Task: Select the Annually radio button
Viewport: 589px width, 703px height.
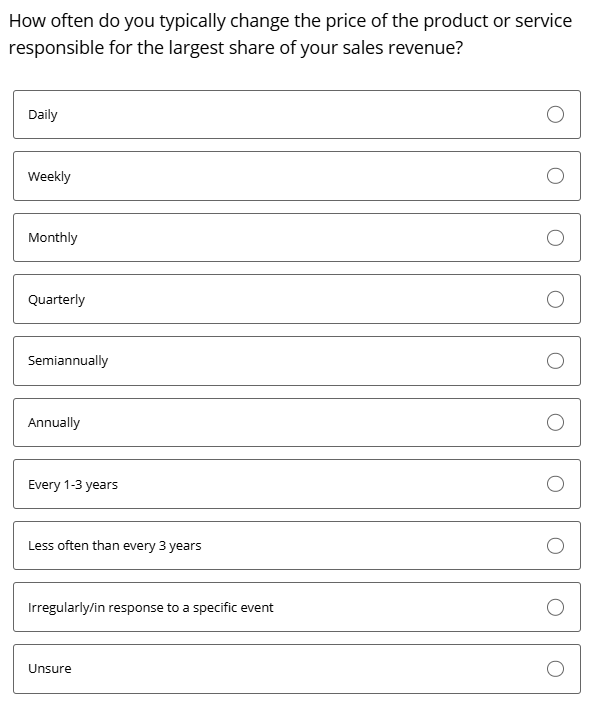Action: point(555,422)
